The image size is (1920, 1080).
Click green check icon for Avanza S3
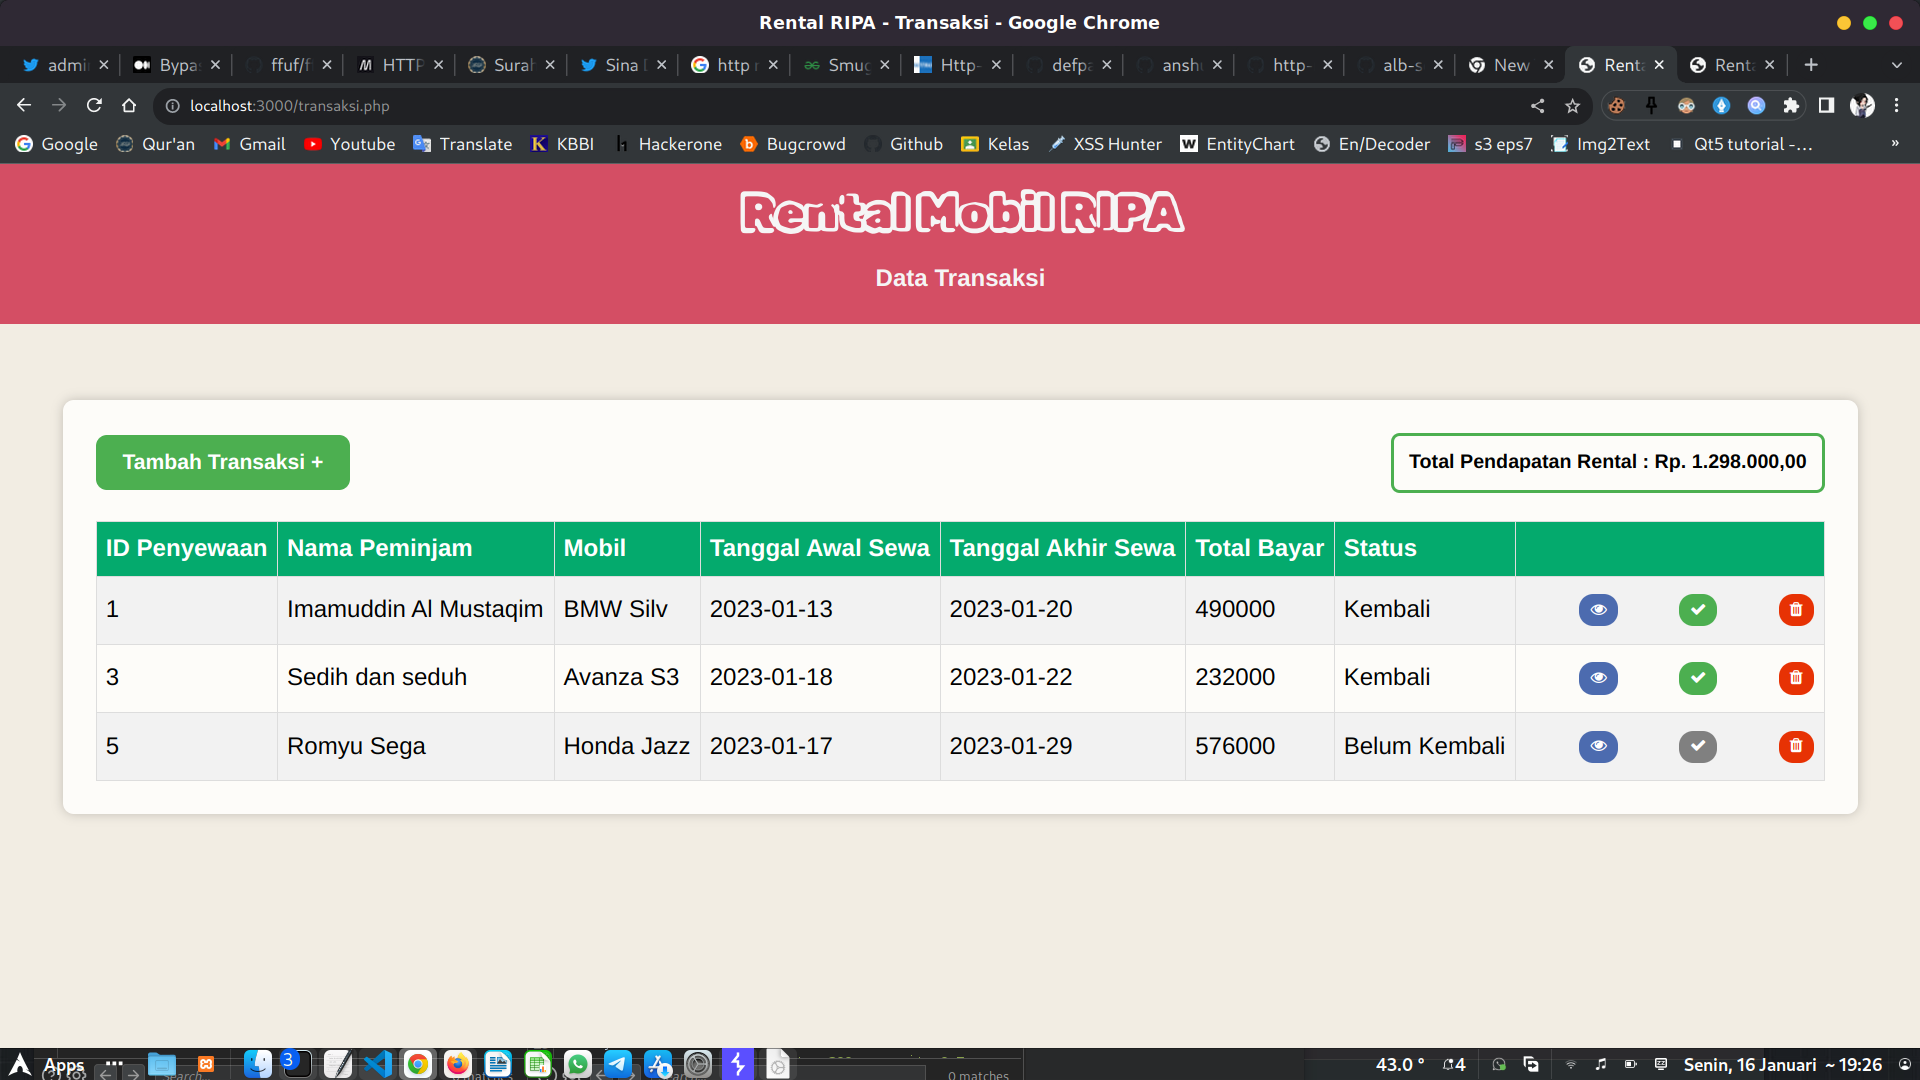pyautogui.click(x=1697, y=678)
